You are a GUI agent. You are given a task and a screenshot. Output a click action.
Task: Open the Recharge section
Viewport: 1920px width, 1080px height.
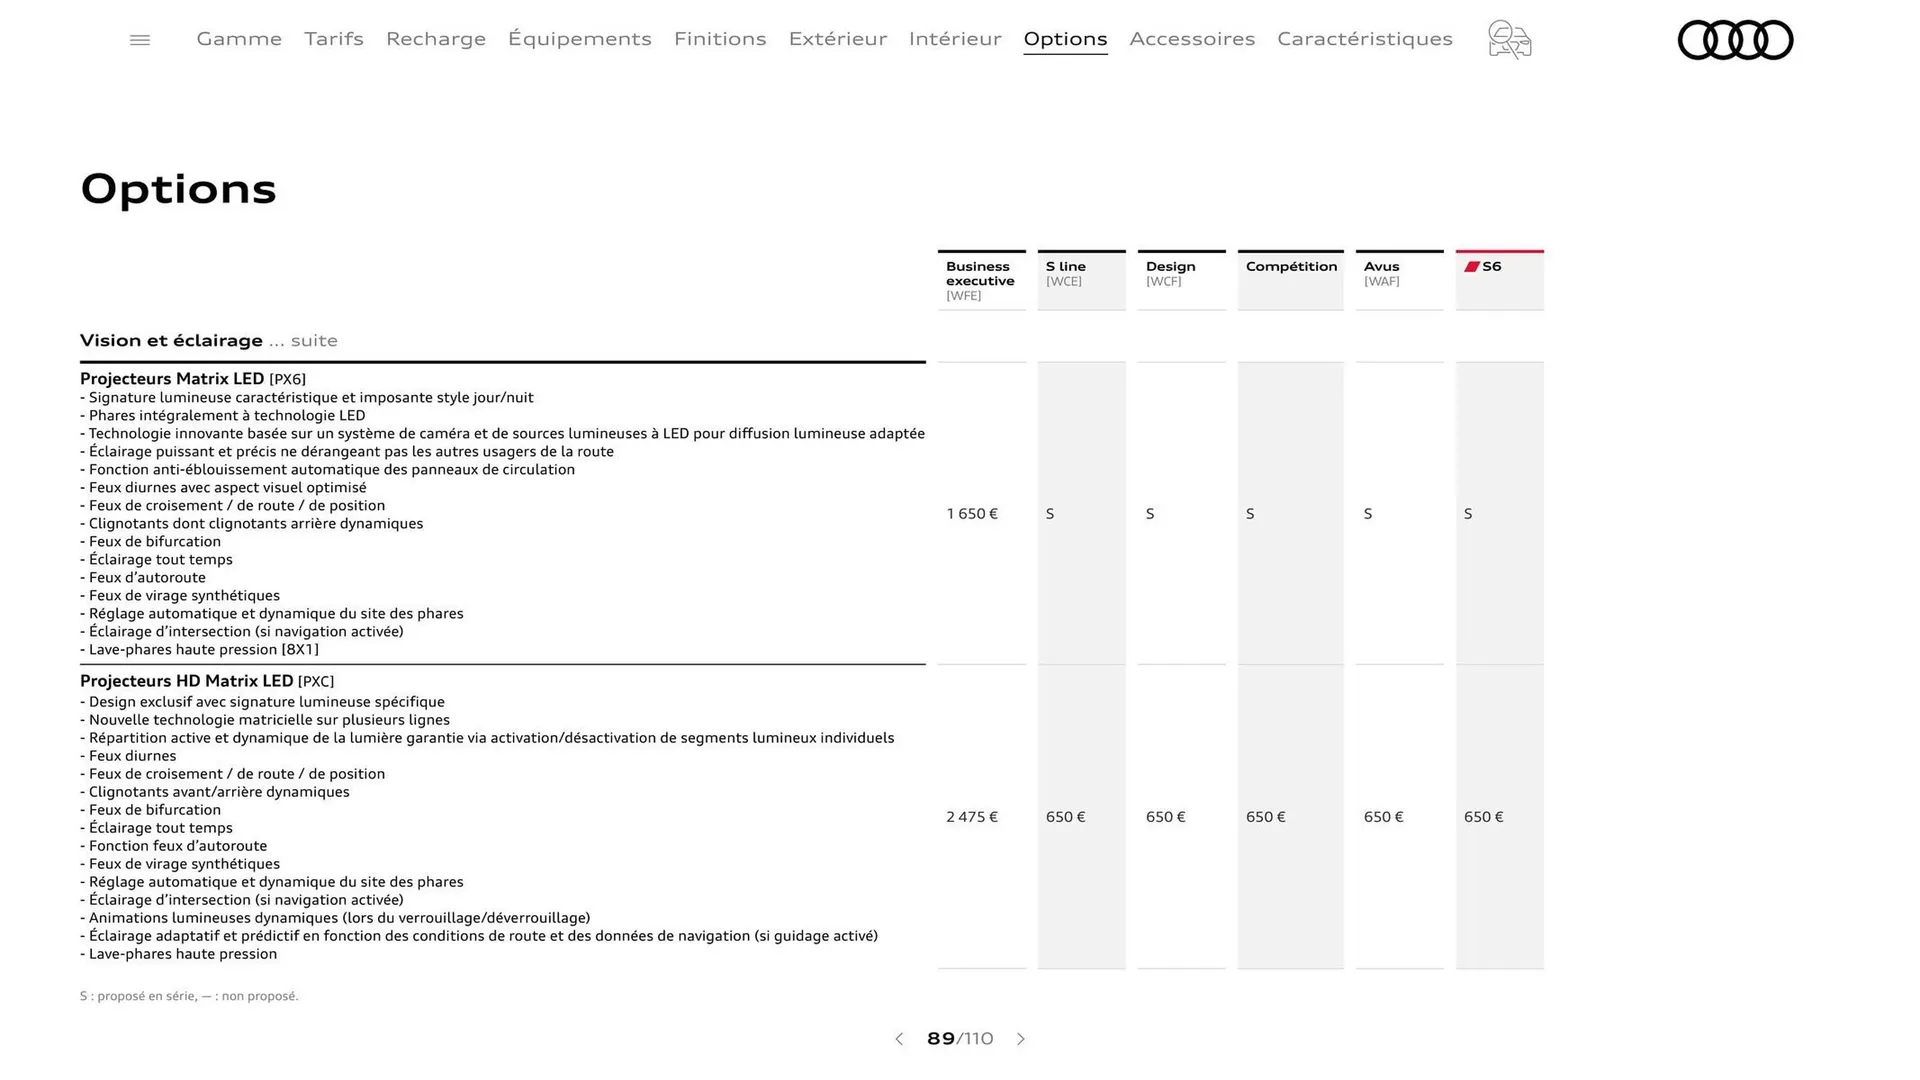point(435,39)
